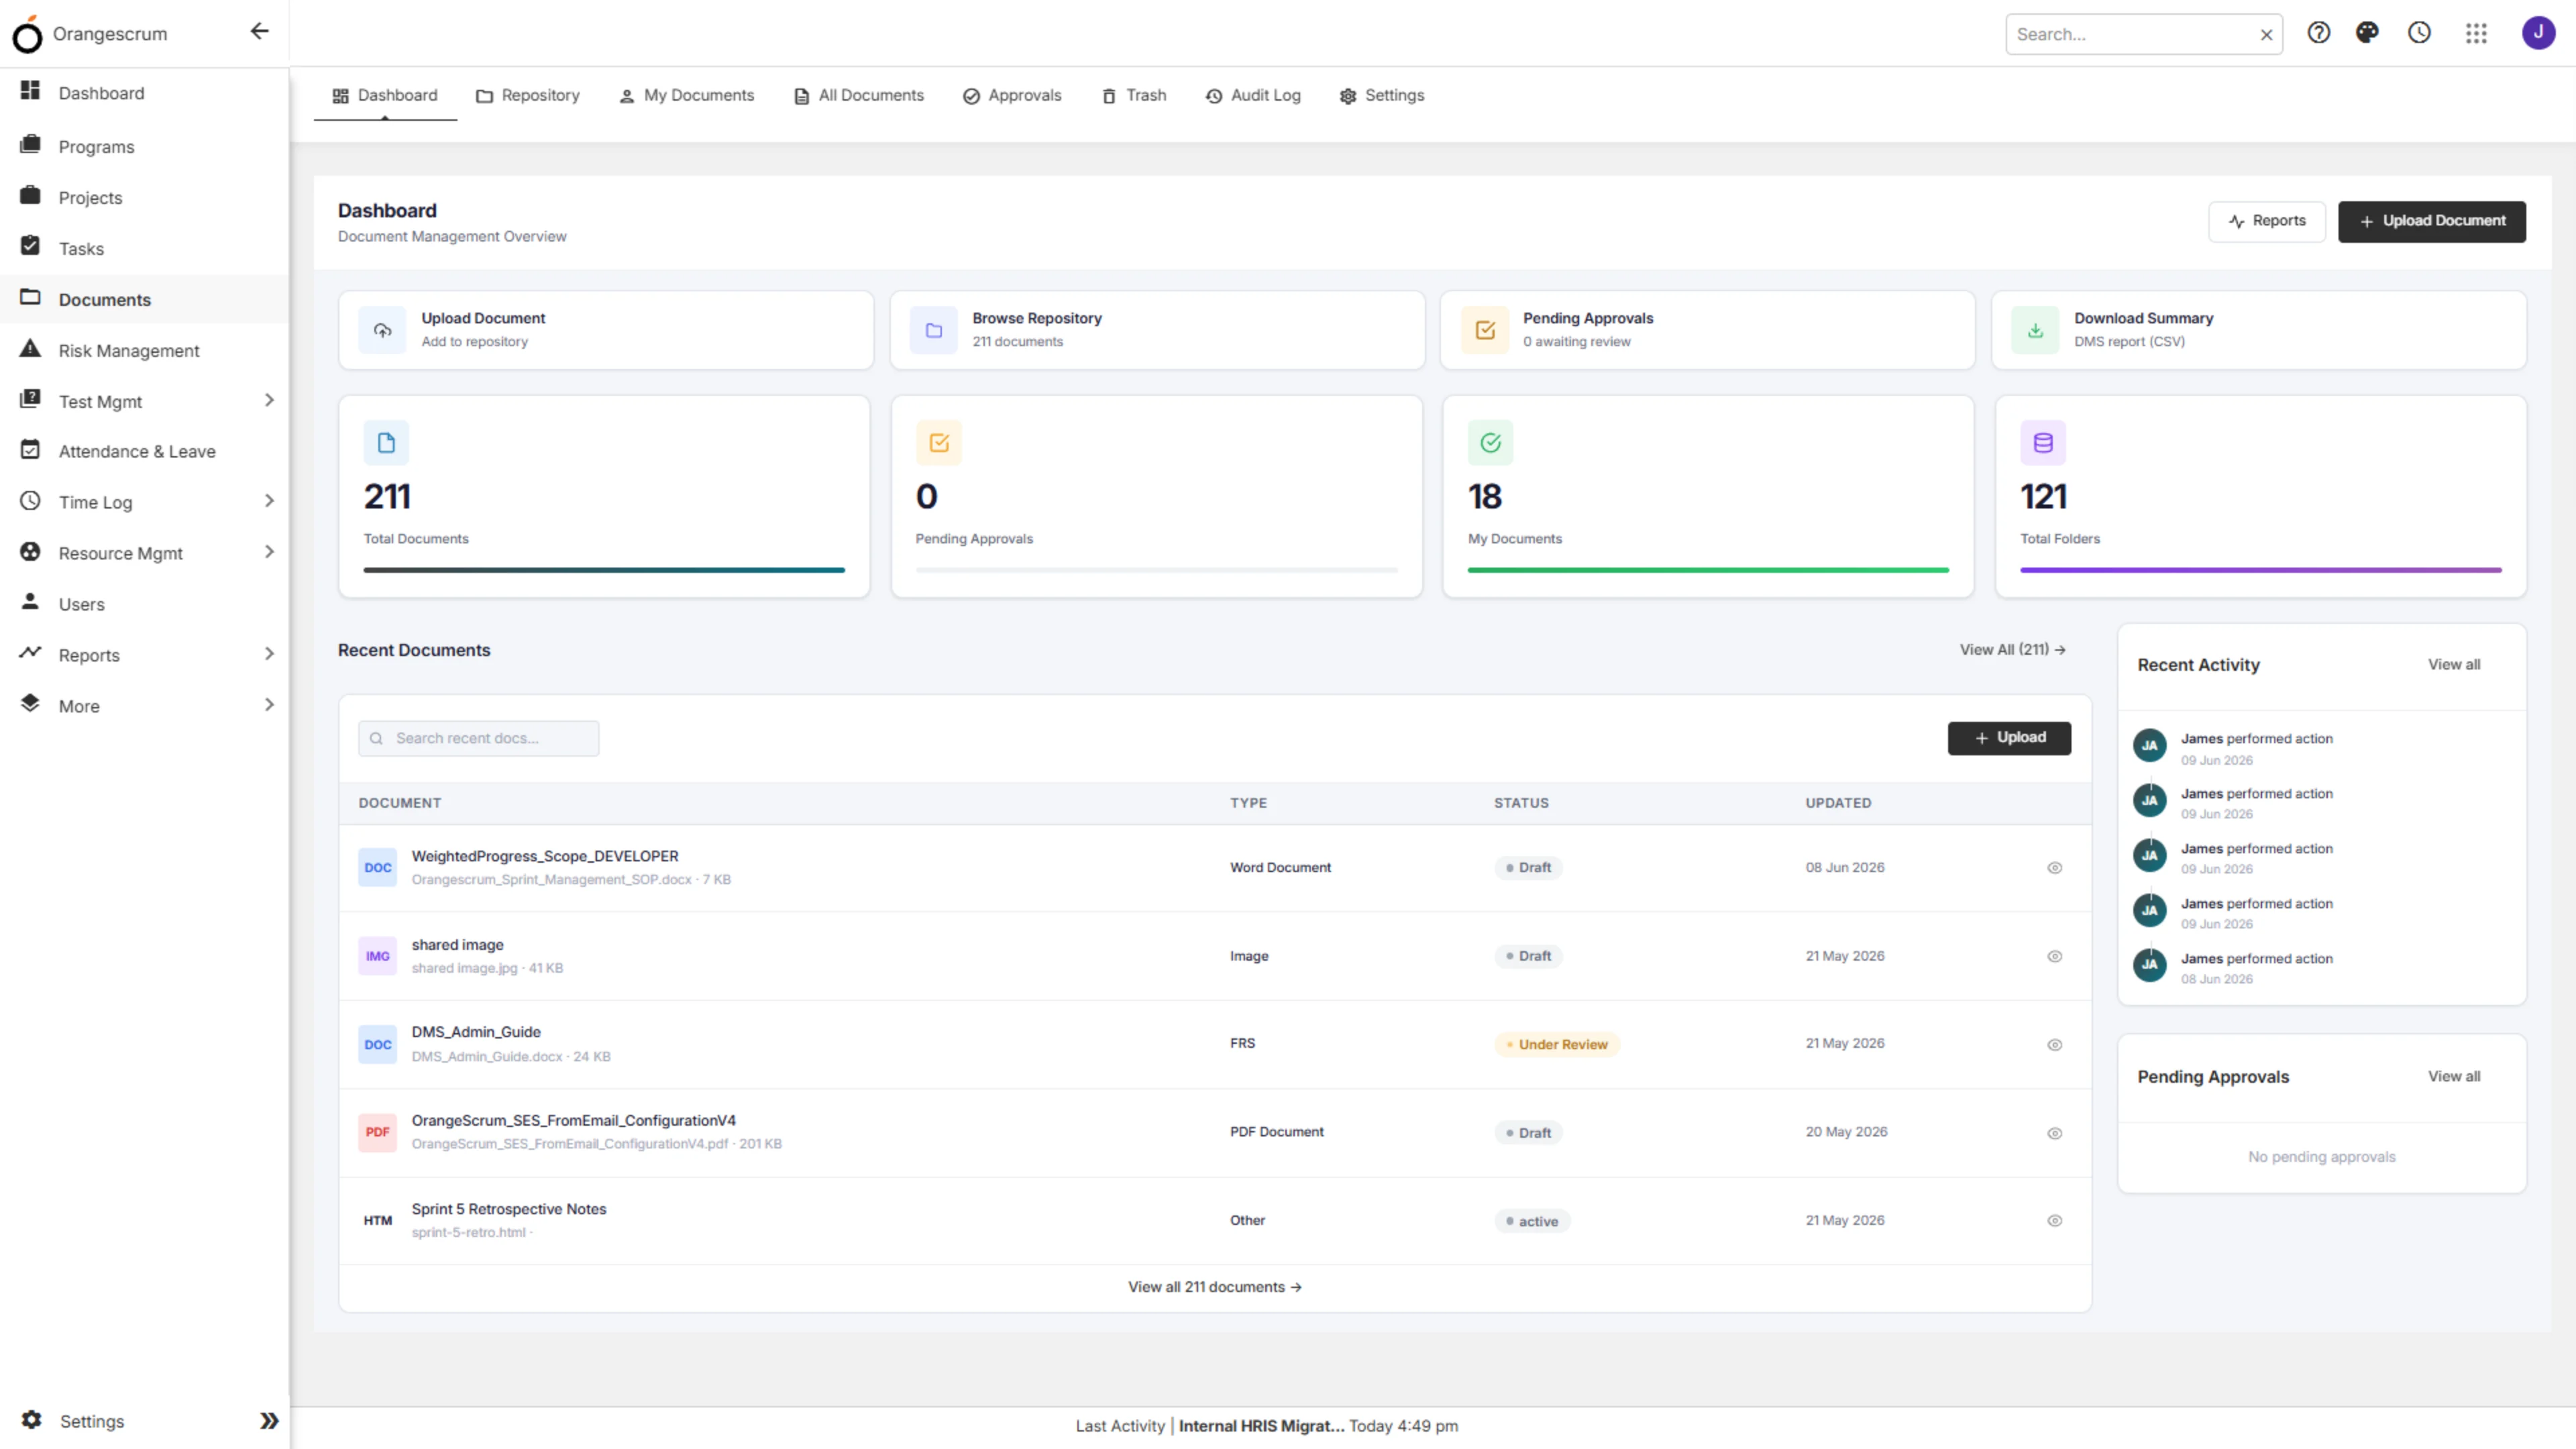Click the settings gear icon in sidebar footer
Image resolution: width=2576 pixels, height=1449 pixels.
tap(32, 1420)
